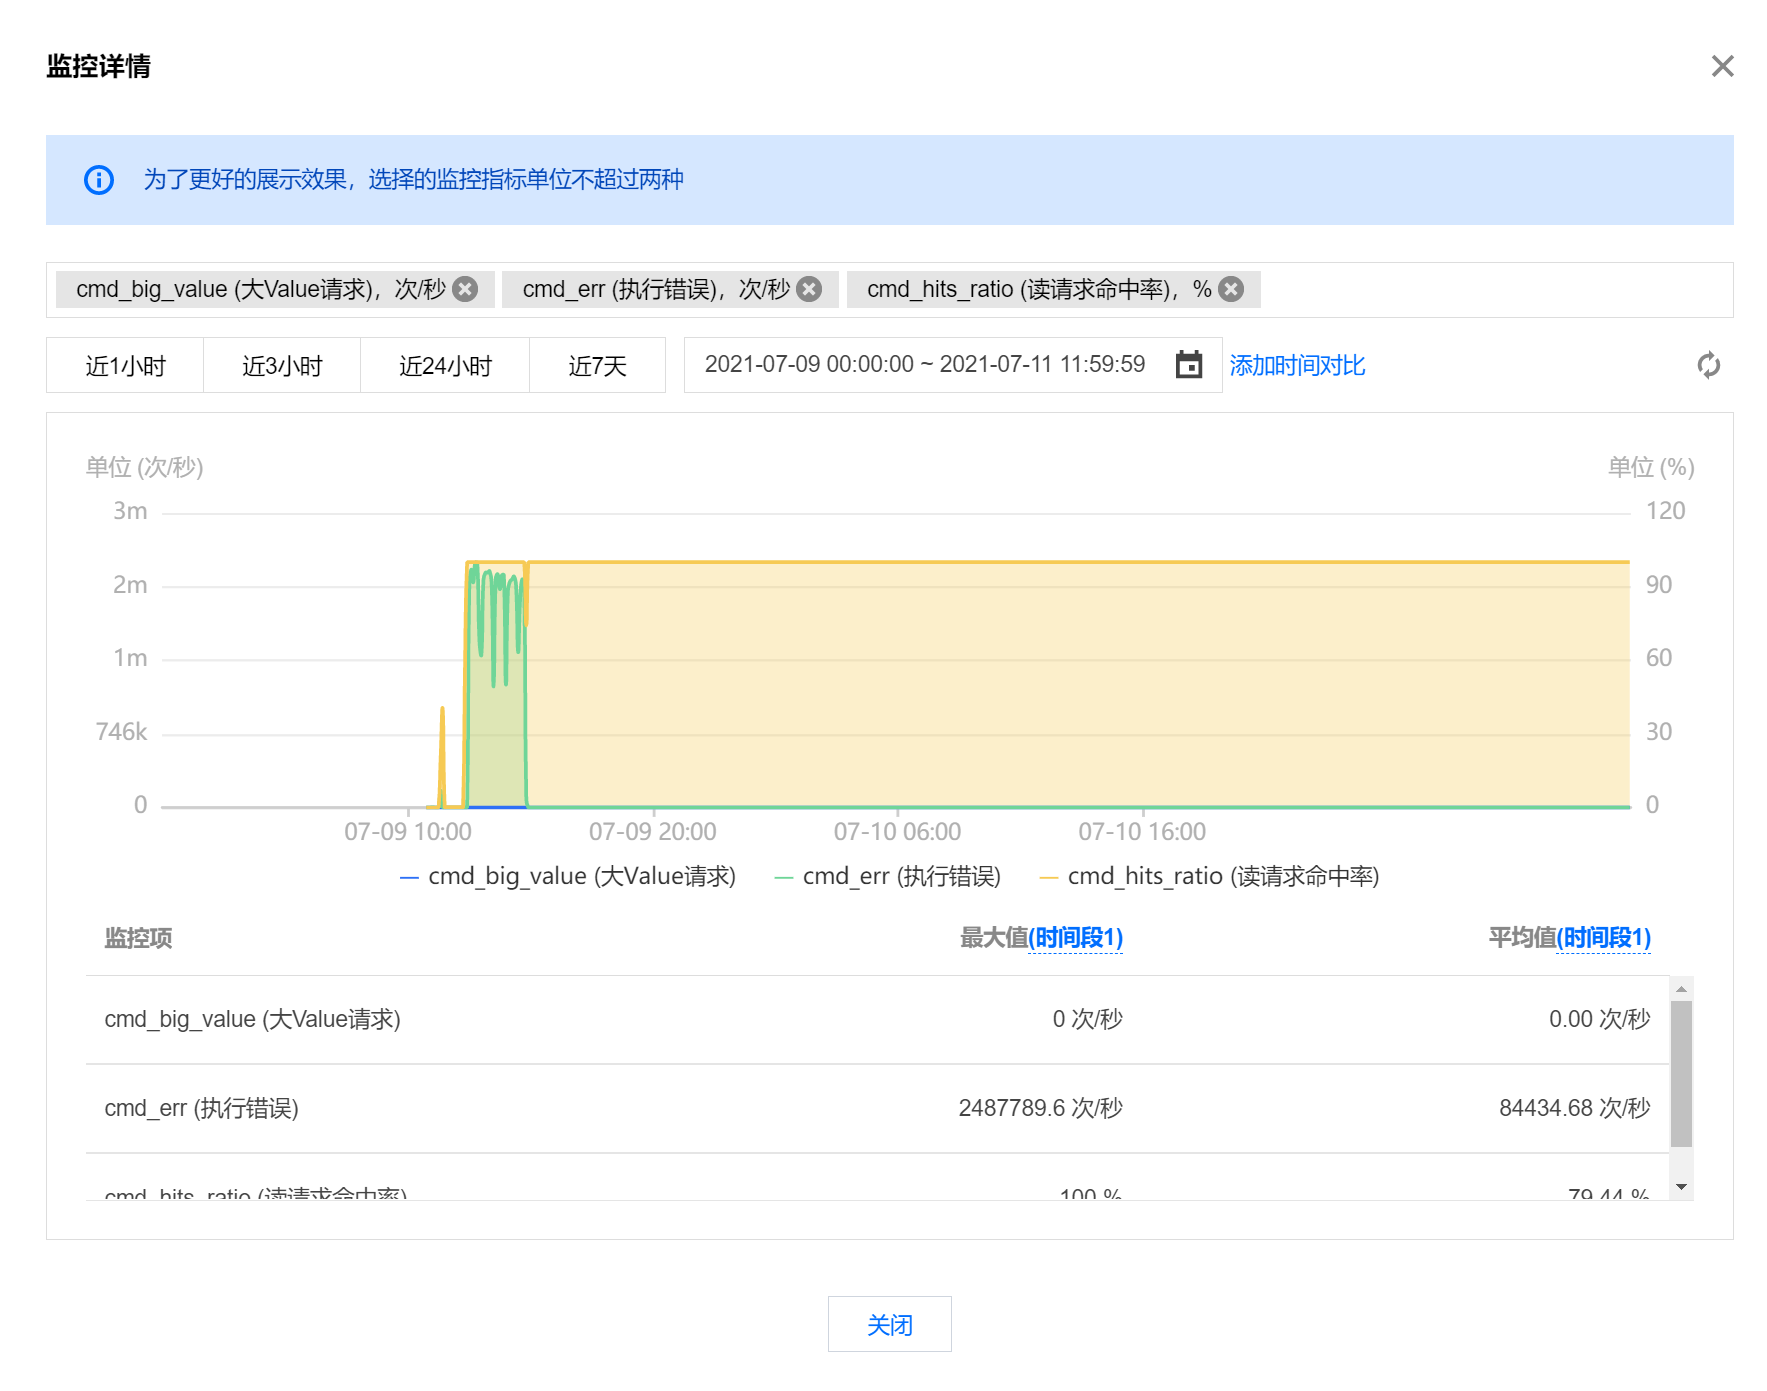This screenshot has height=1391, width=1767.
Task: Open the calendar date picker icon
Action: [1188, 365]
